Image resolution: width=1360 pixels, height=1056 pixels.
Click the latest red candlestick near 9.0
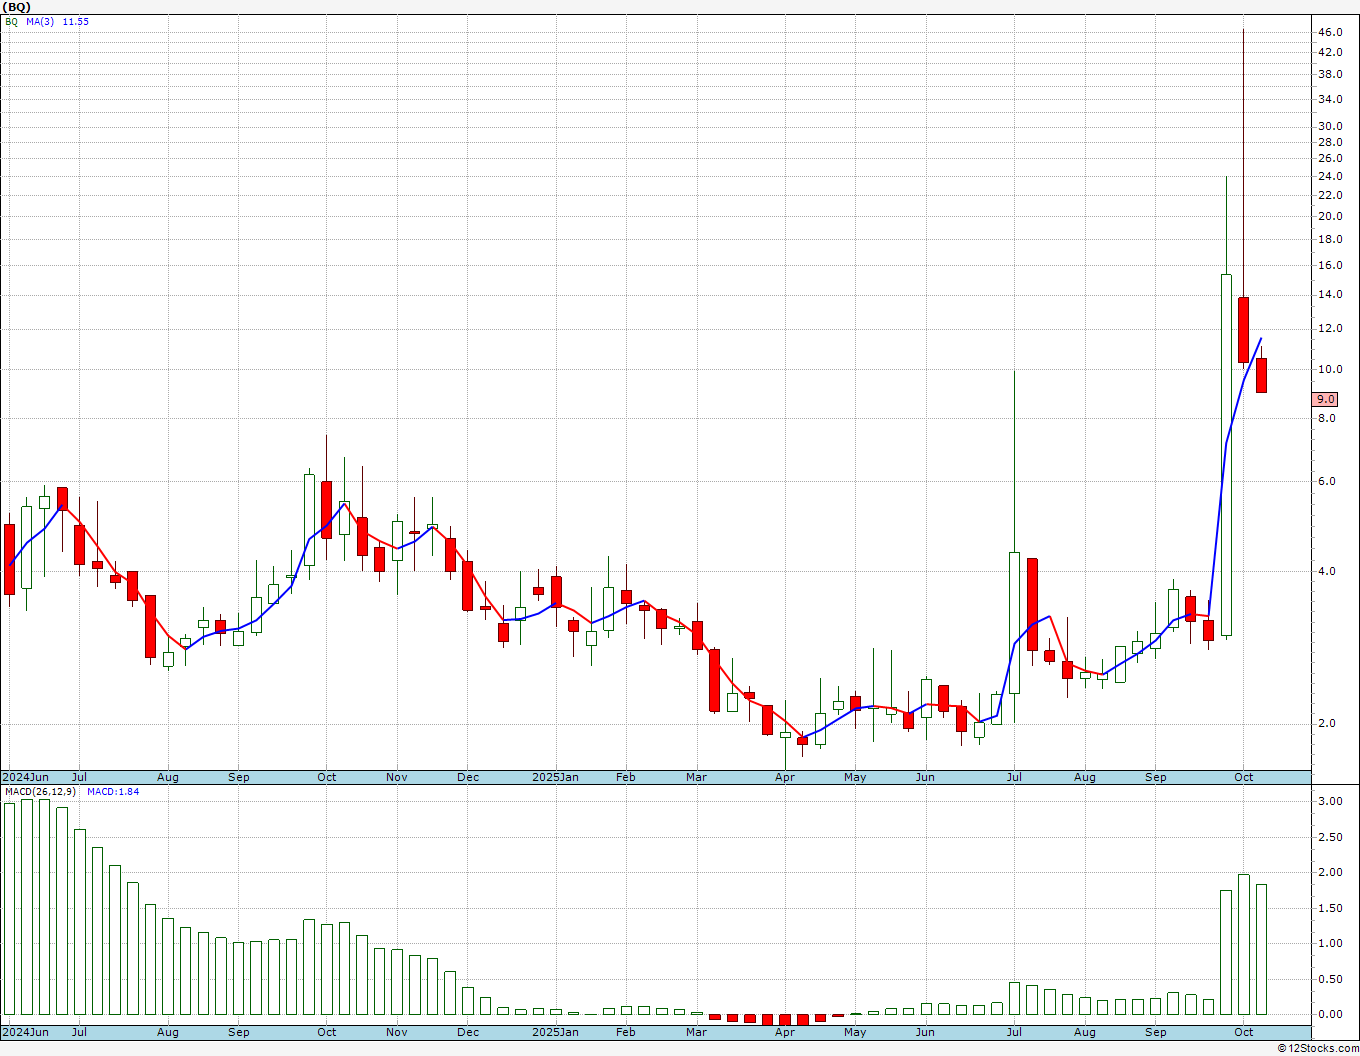(x=1262, y=375)
